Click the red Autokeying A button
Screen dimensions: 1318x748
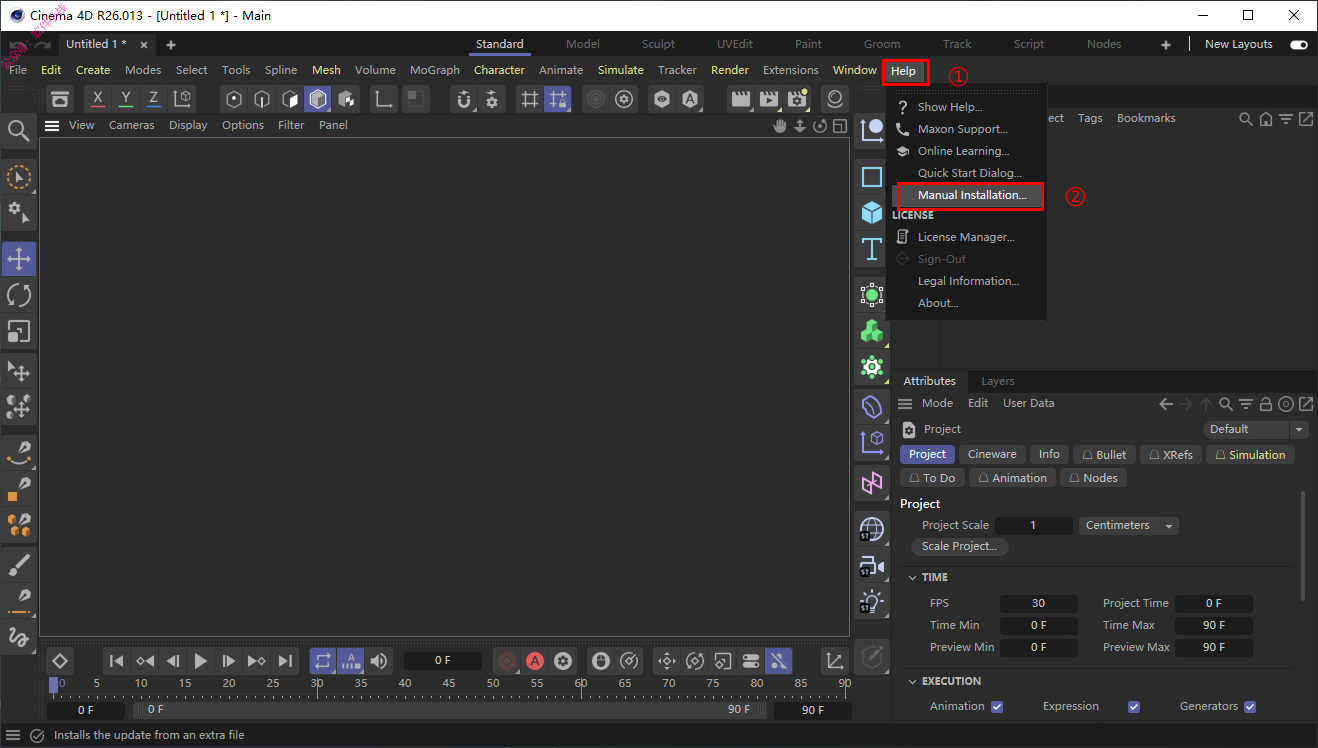(x=535, y=661)
